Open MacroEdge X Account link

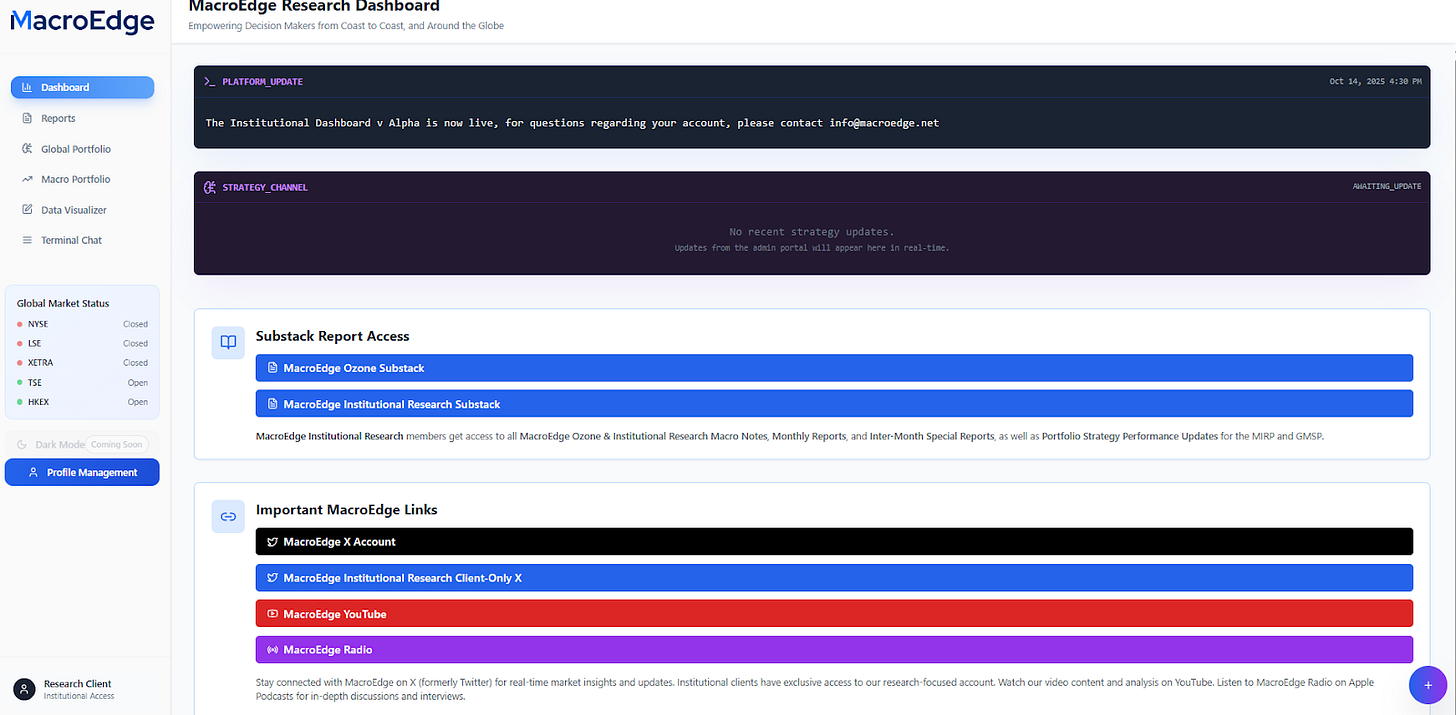coord(834,541)
